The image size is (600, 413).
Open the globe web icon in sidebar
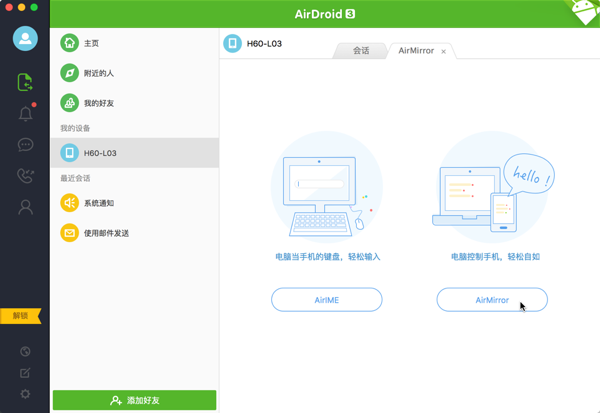coord(25,351)
